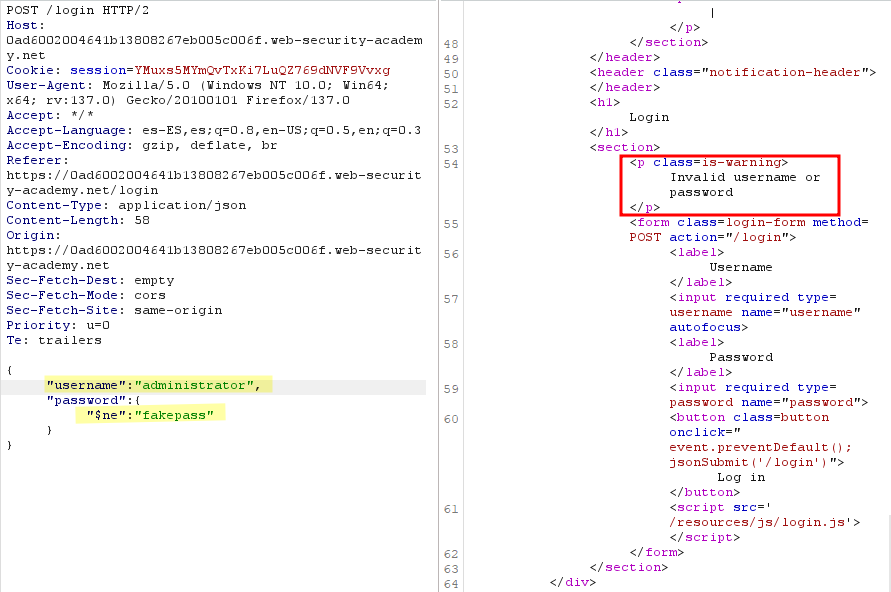The image size is (891, 592).
Task: Select the trailers value
Action: click(x=70, y=340)
